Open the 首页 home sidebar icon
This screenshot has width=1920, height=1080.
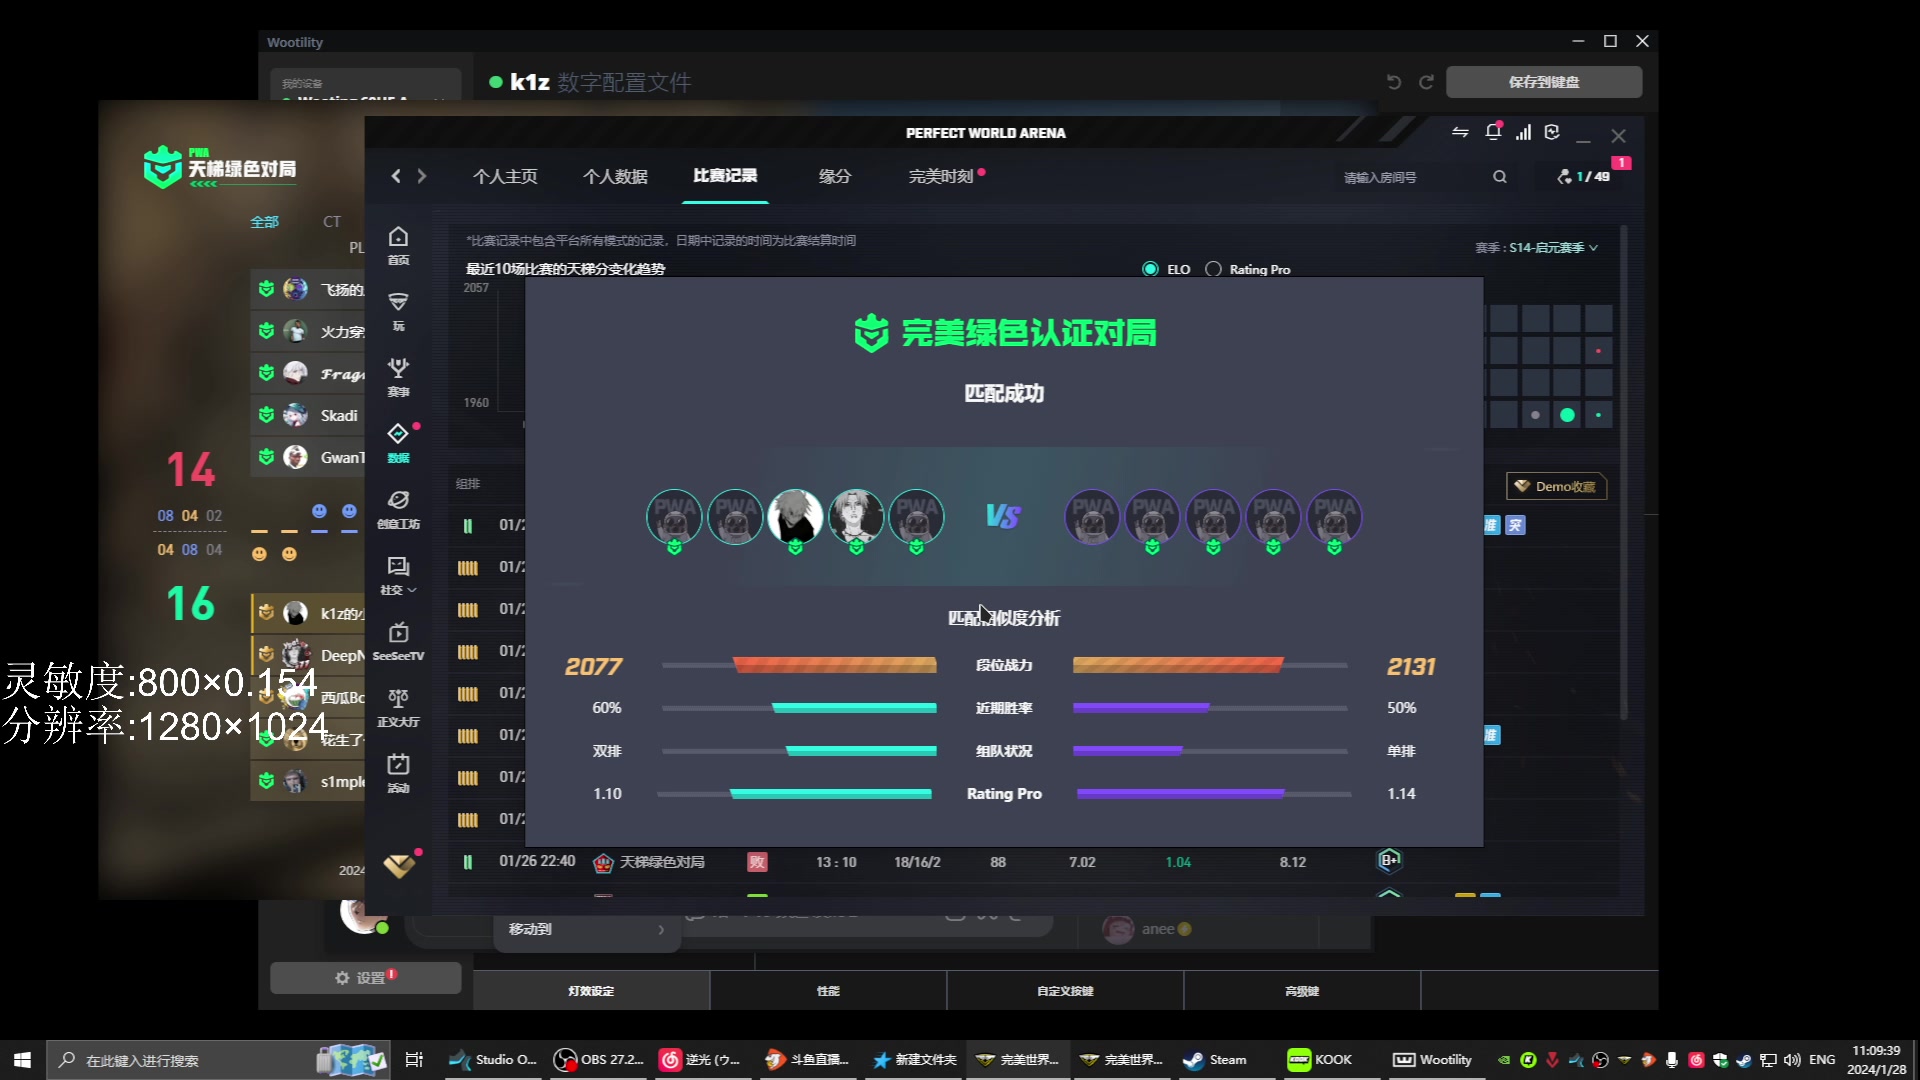tap(398, 245)
